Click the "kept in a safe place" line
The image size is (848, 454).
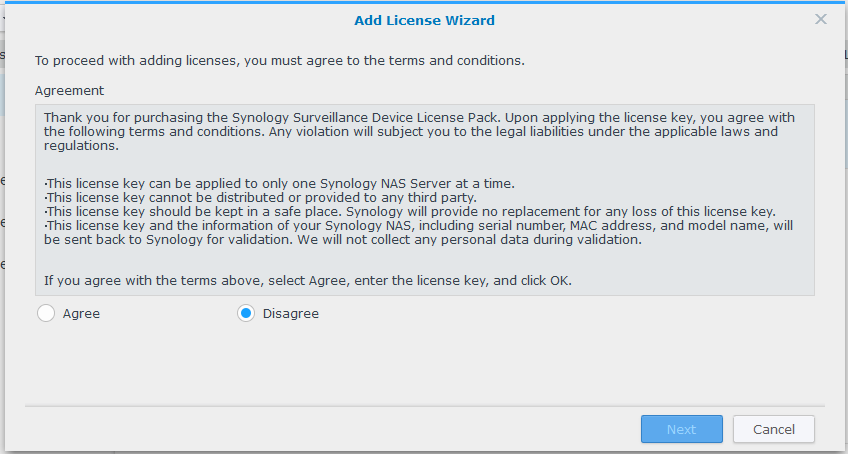(x=300, y=211)
